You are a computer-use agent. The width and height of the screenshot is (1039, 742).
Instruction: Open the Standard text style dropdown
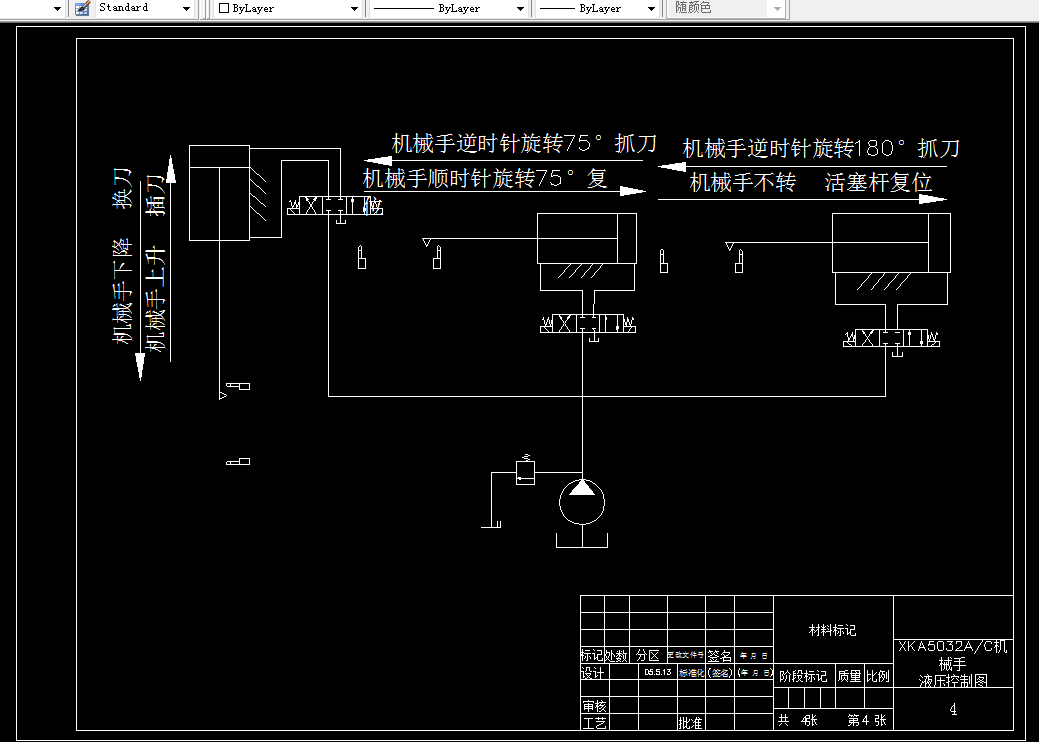tap(184, 8)
